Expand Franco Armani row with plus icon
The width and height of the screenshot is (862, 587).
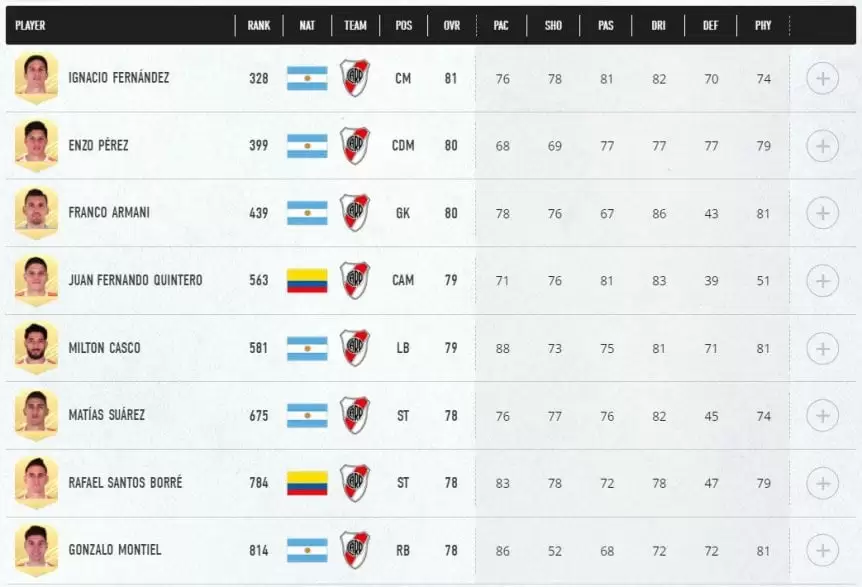point(822,213)
